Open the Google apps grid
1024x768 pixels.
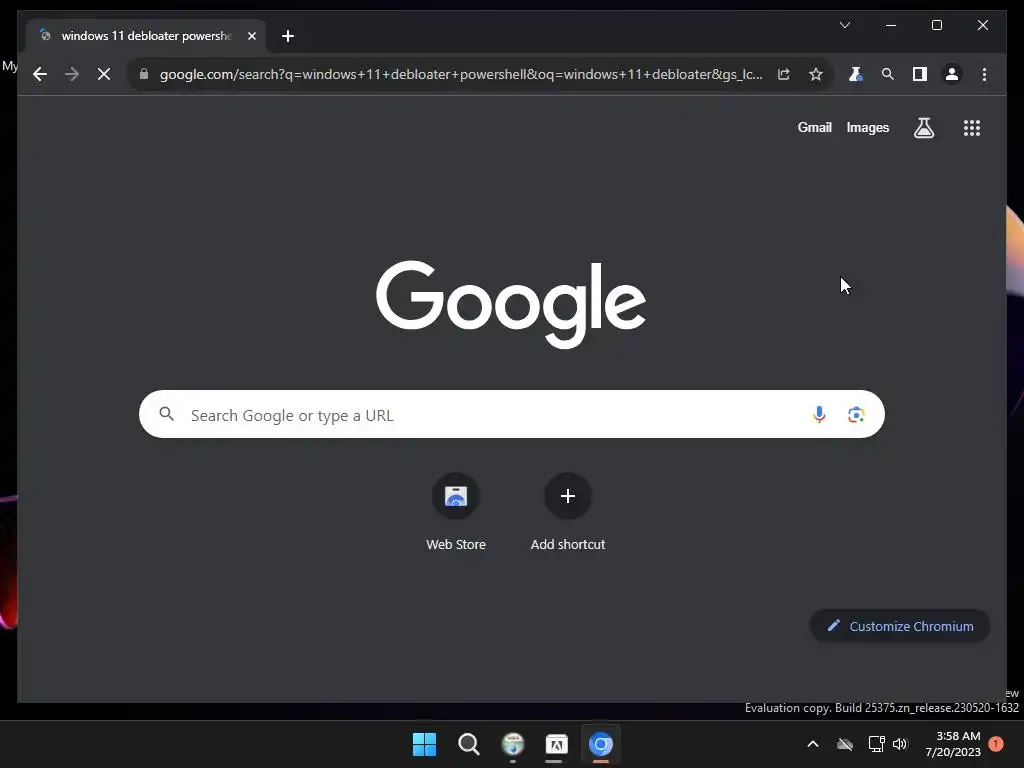click(x=972, y=127)
